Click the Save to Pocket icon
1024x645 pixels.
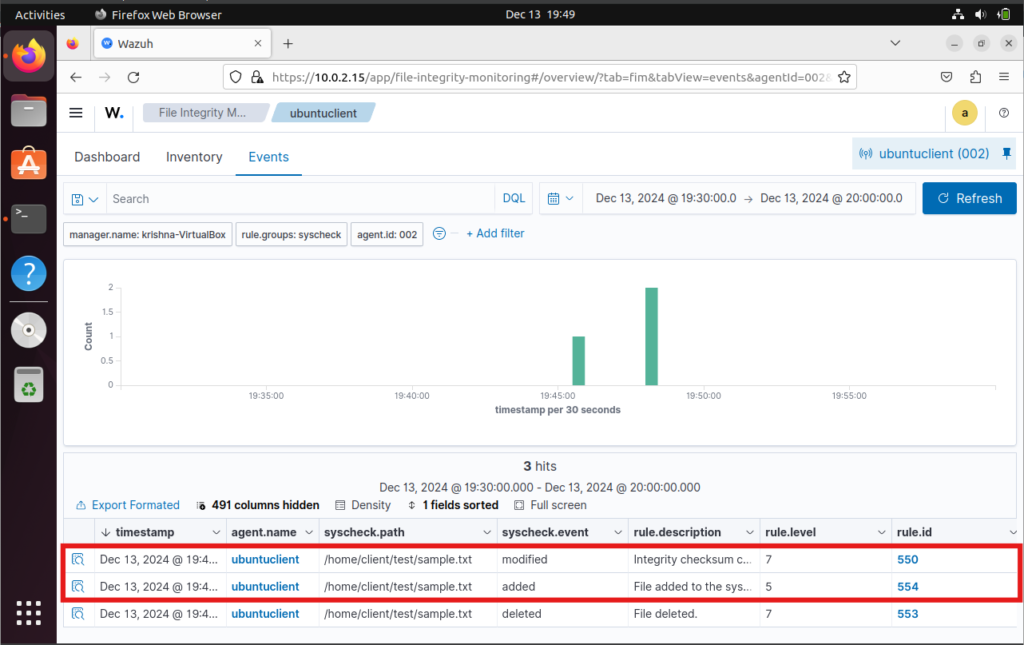(x=946, y=77)
